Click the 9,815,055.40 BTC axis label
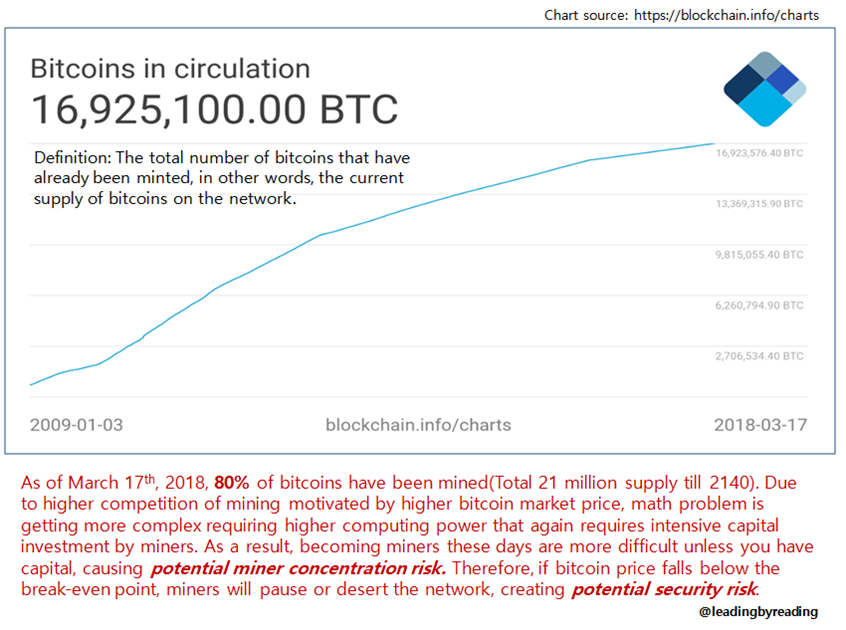This screenshot has height=630, width=846. tap(759, 255)
